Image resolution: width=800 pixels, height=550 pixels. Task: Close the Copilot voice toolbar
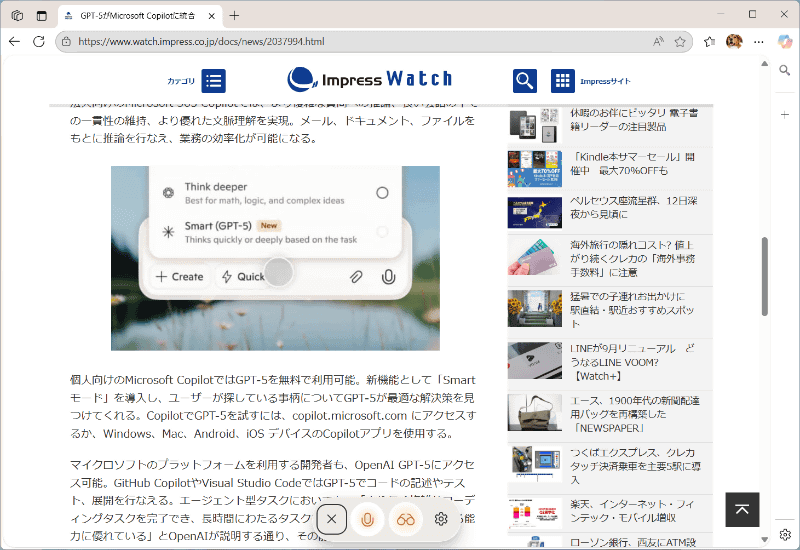click(332, 519)
